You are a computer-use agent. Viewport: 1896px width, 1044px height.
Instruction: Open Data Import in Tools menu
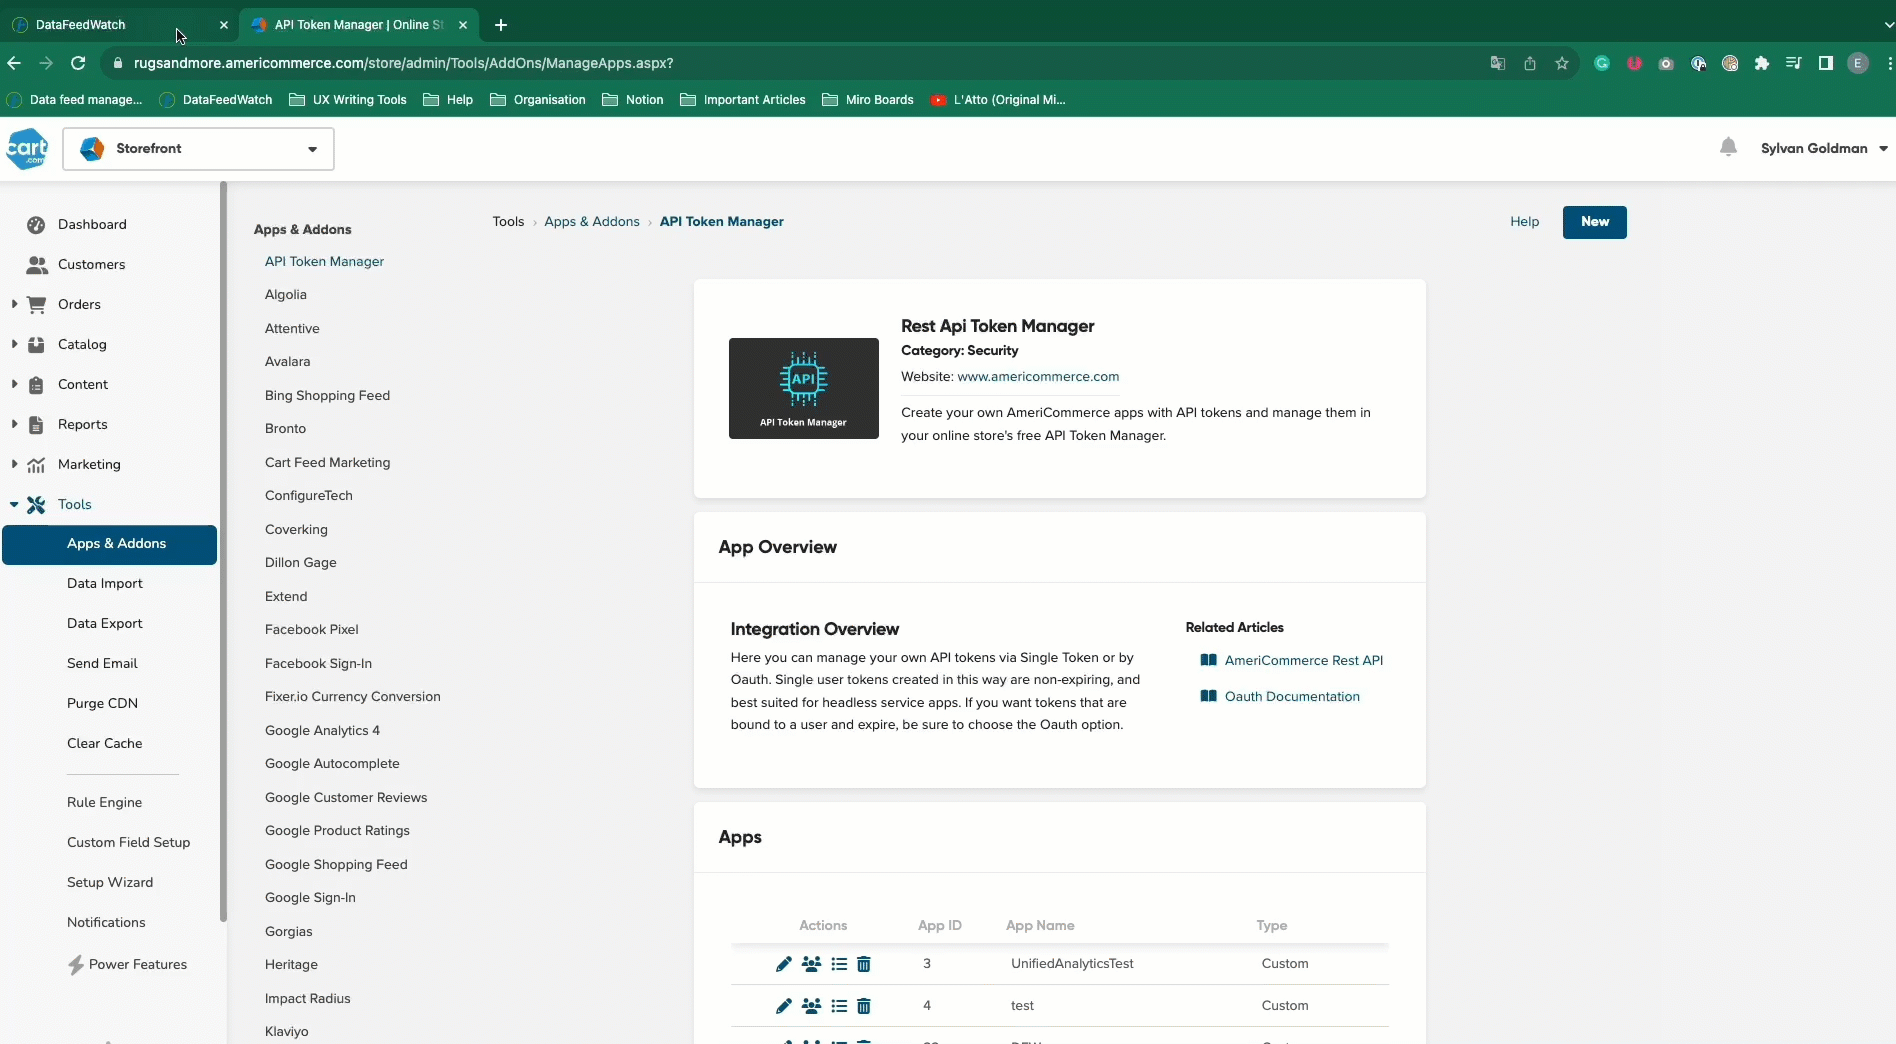[105, 584]
